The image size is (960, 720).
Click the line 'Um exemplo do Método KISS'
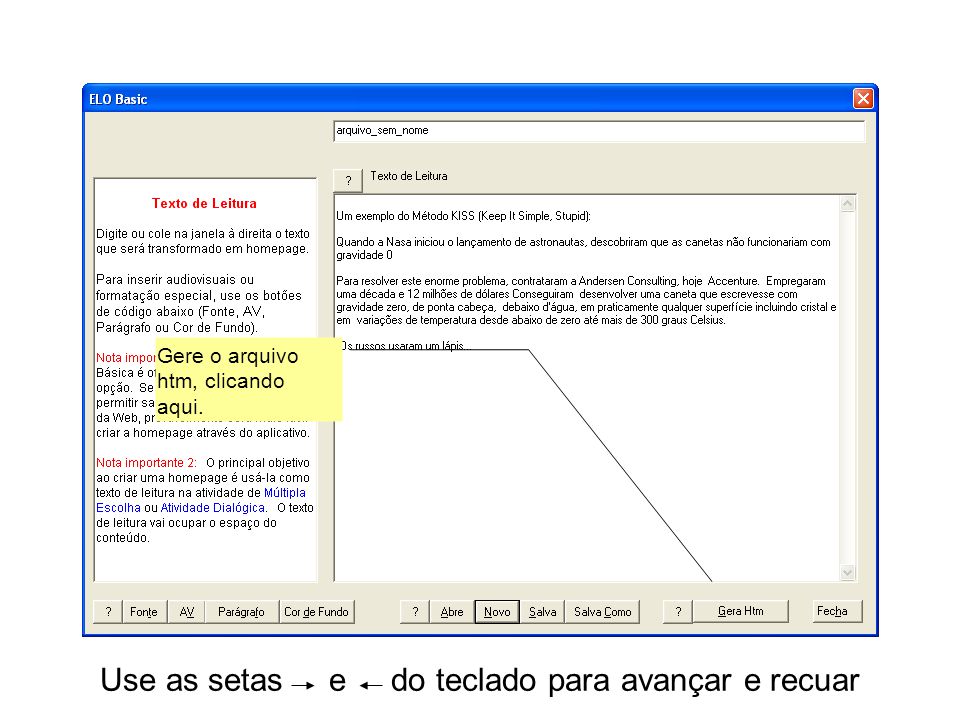tap(463, 216)
